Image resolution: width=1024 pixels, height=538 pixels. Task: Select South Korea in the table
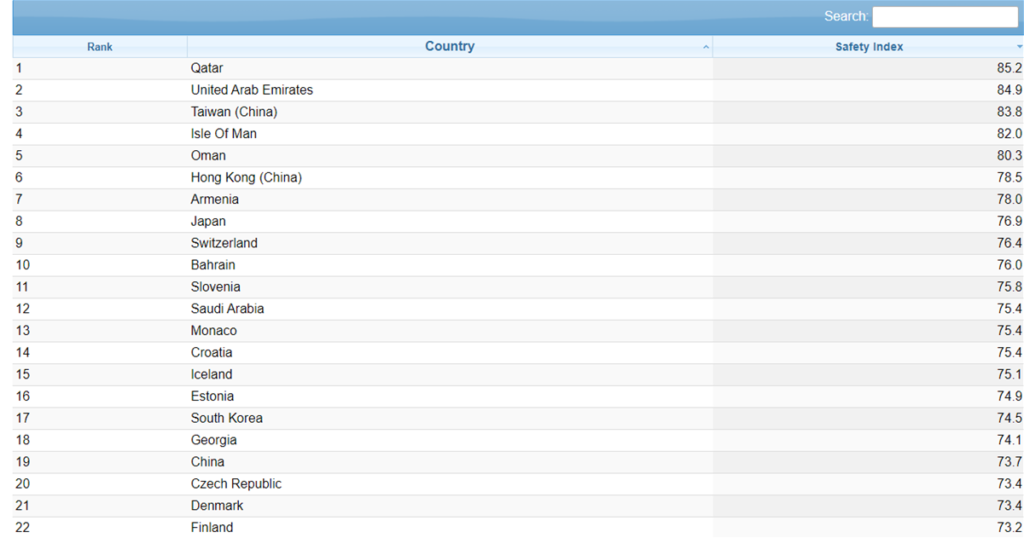point(227,418)
